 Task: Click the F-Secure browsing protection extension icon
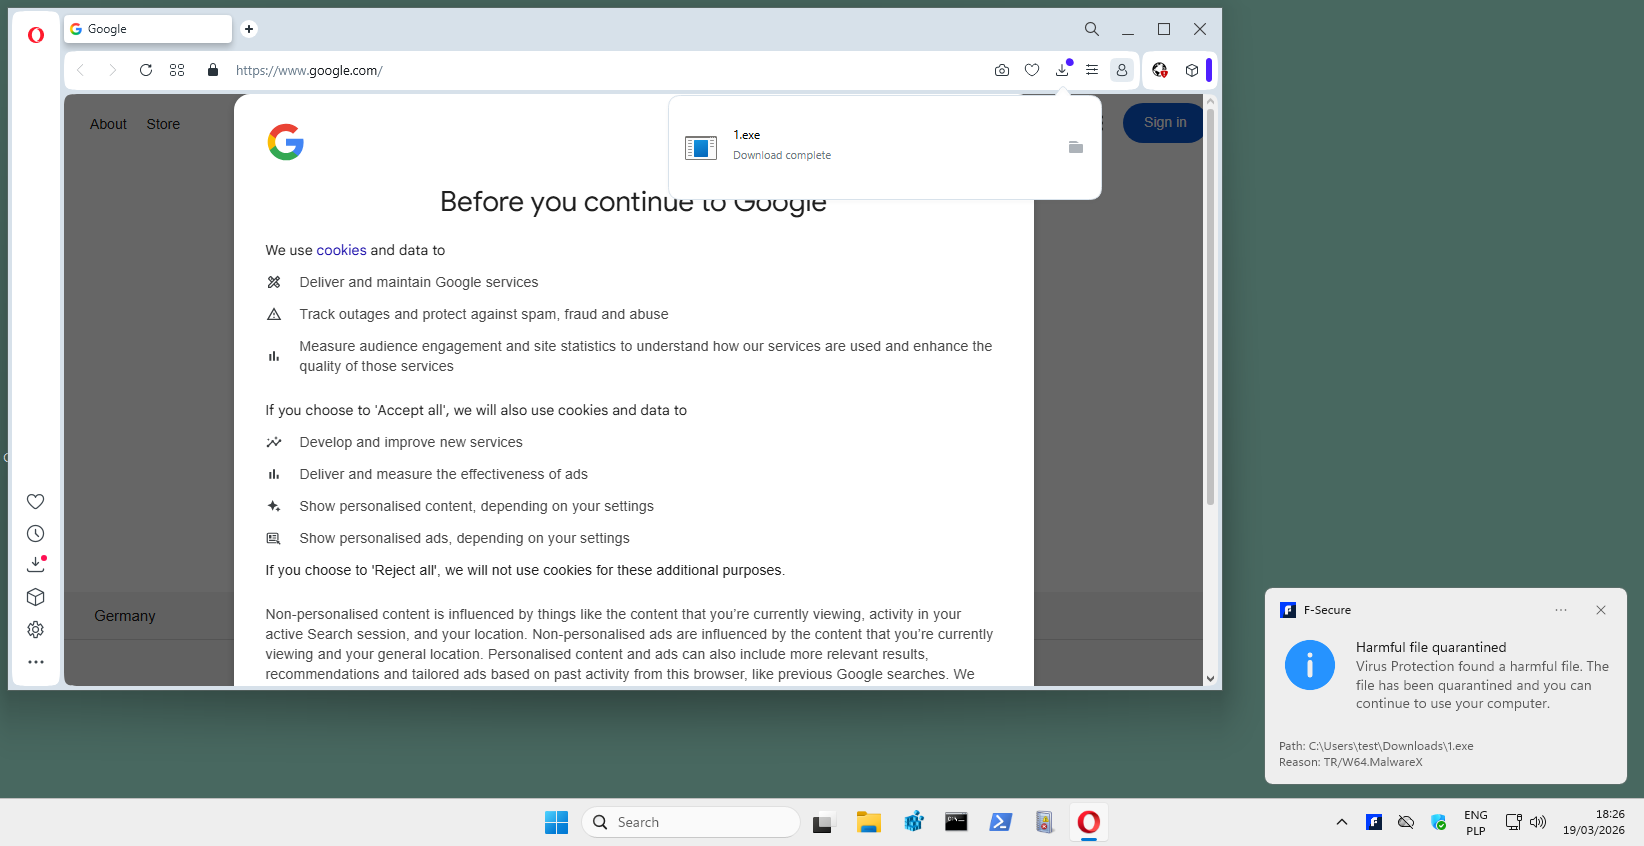coord(1160,70)
